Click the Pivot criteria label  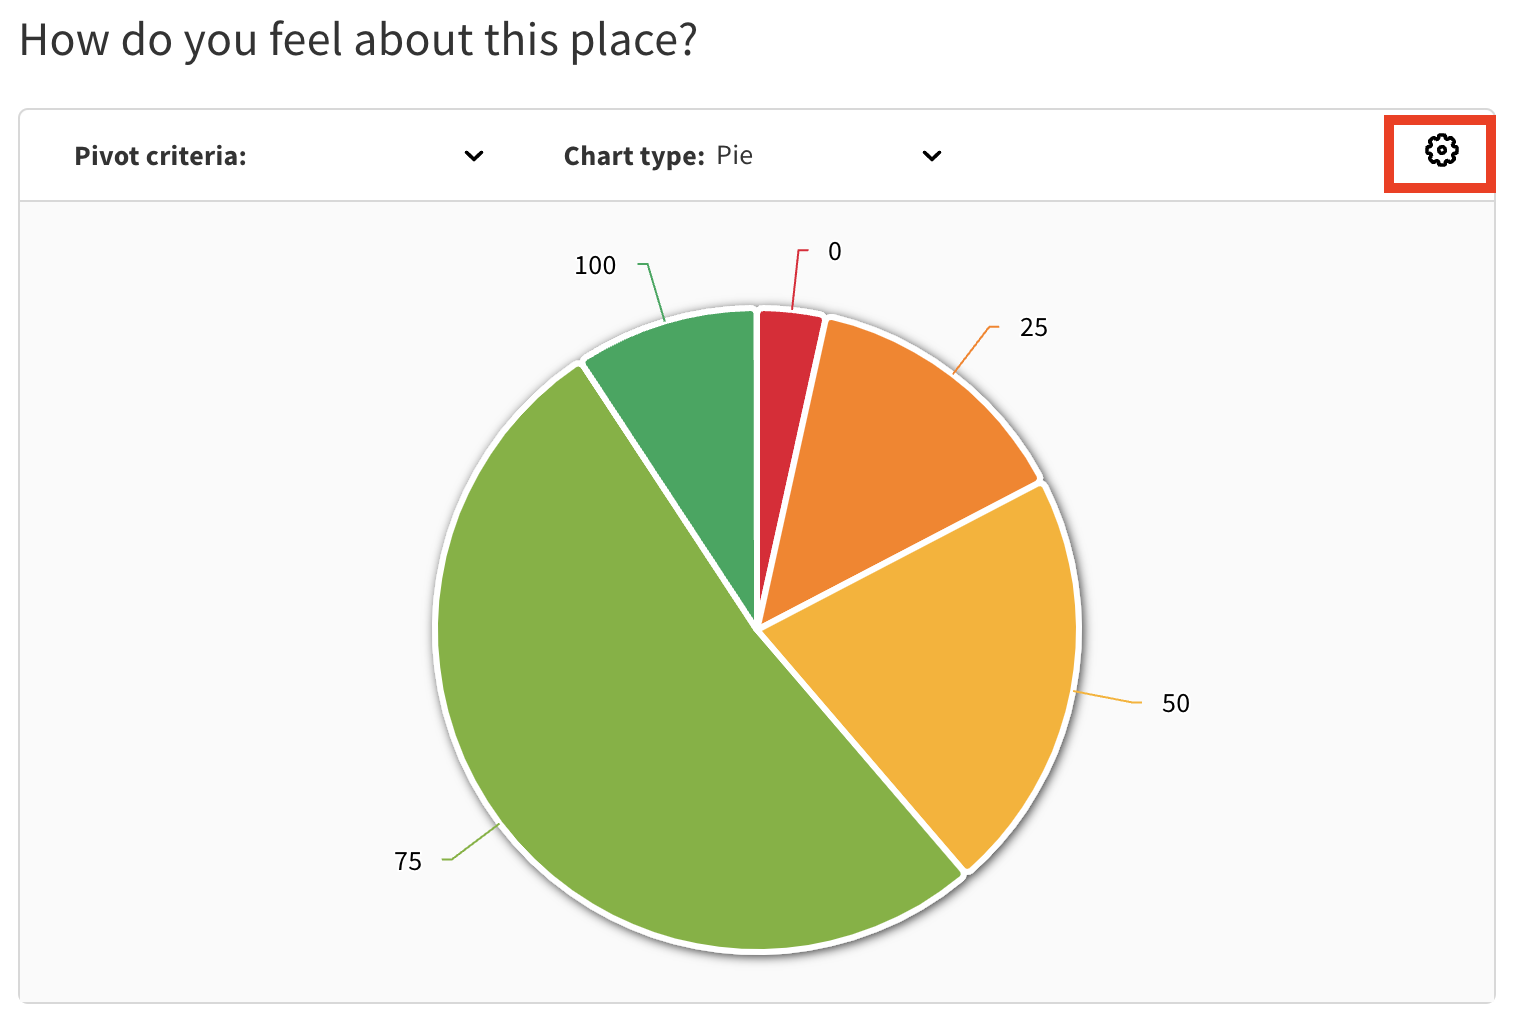pyautogui.click(x=160, y=156)
